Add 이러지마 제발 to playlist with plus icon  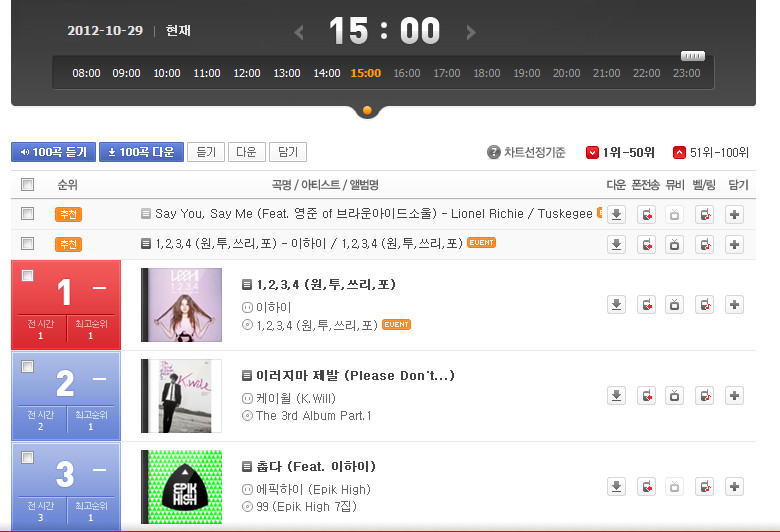click(734, 396)
